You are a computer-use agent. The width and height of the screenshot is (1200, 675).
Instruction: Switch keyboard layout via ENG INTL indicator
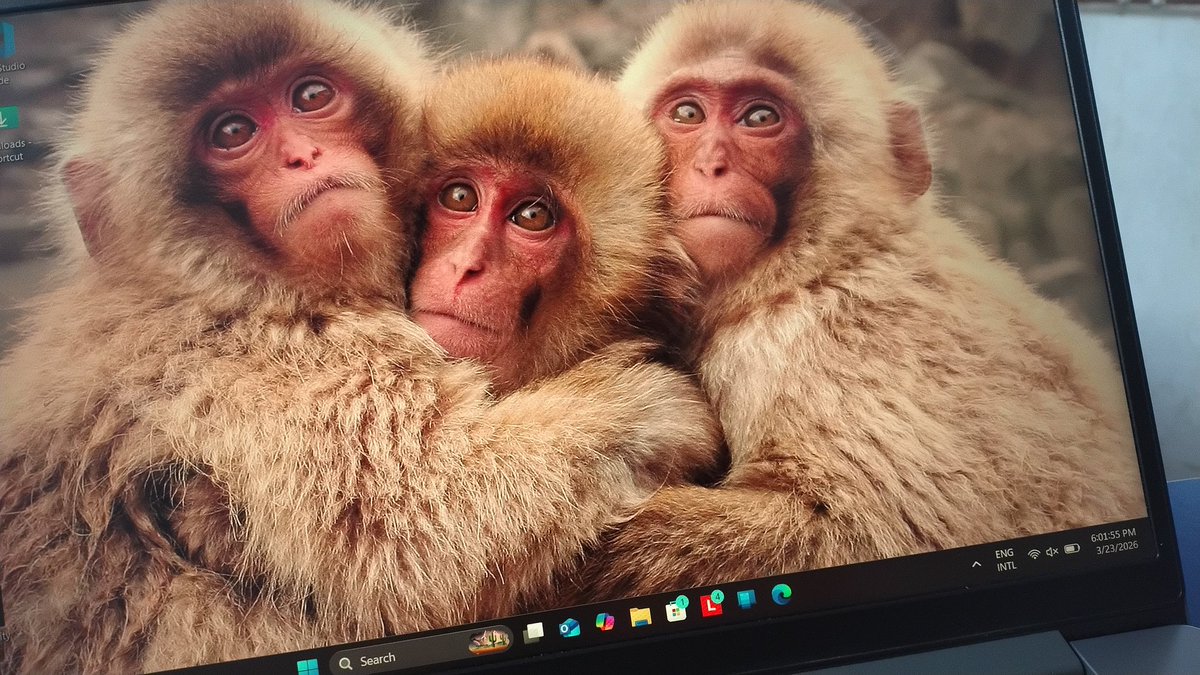tap(1004, 559)
